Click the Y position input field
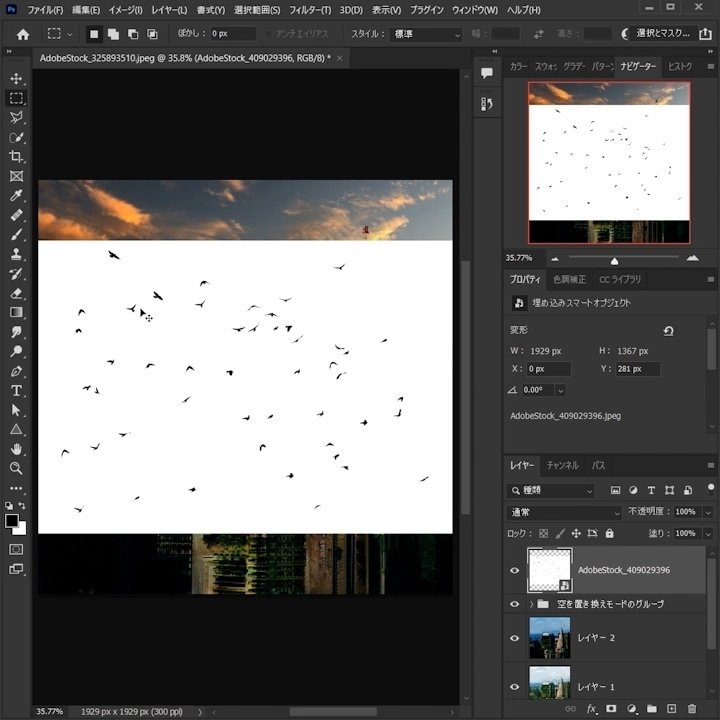Viewport: 720px width, 720px height. [637, 369]
